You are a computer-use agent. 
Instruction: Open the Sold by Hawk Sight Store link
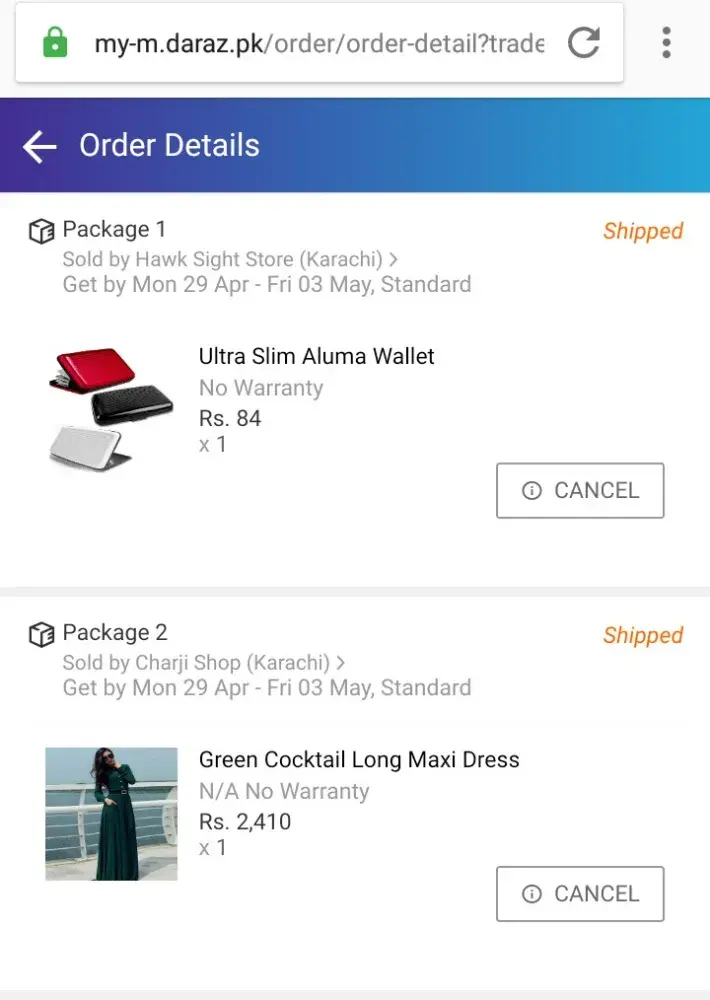coord(222,259)
